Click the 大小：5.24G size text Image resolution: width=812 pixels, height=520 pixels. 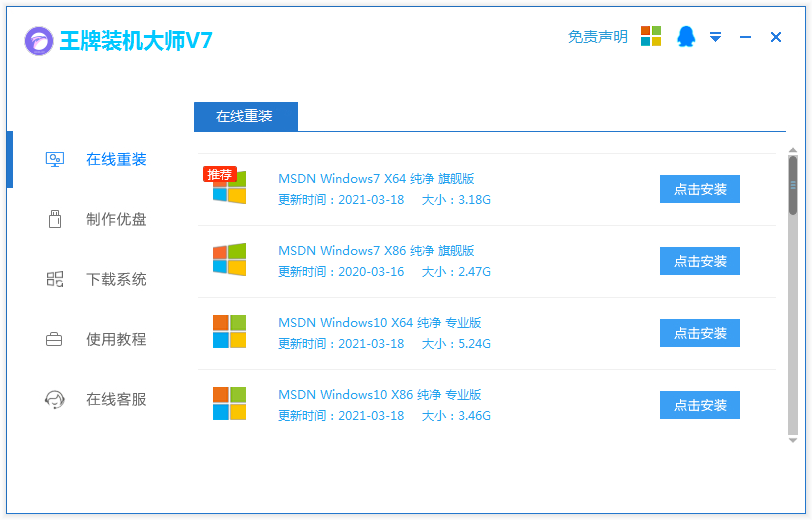456,344
